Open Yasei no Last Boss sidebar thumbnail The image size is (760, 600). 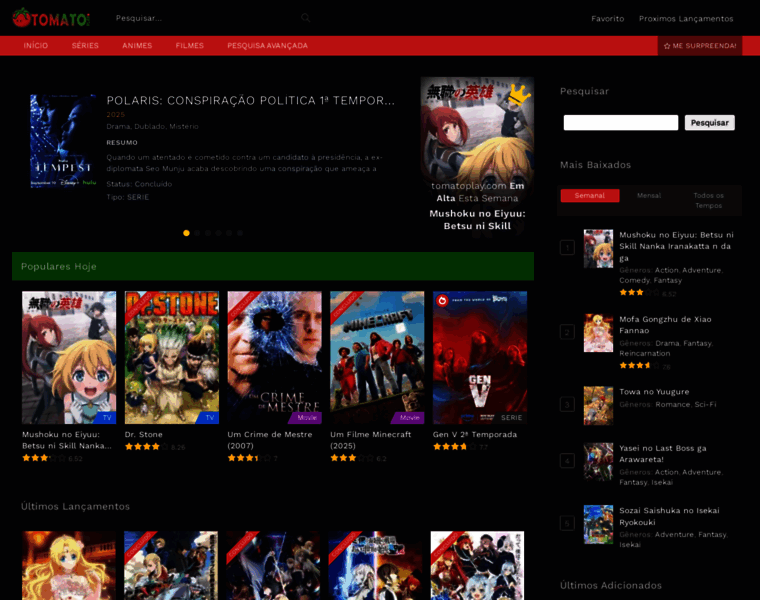(x=598, y=462)
